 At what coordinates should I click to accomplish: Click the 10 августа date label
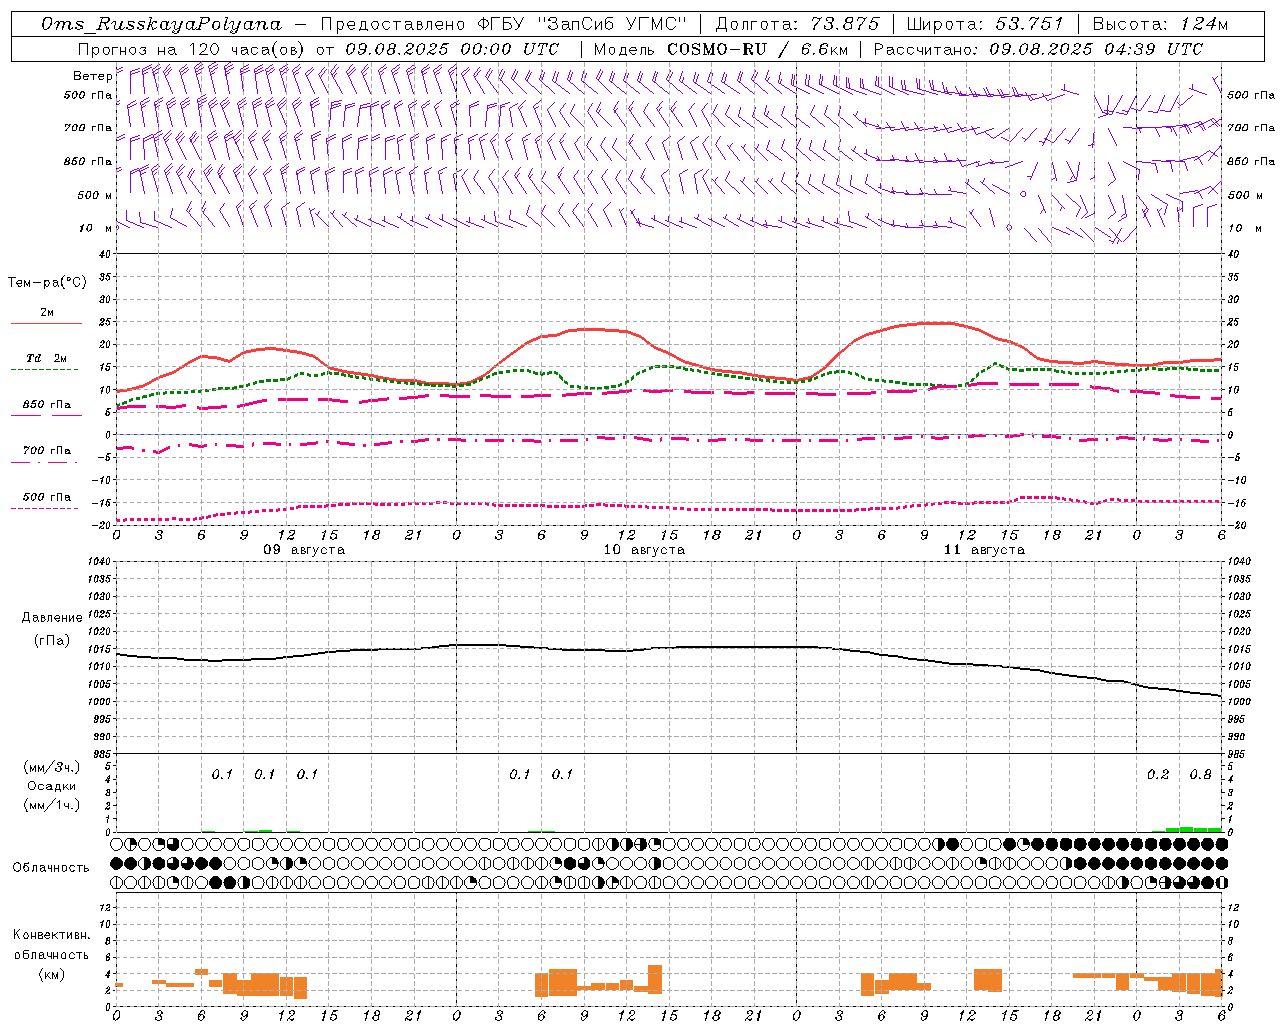(x=644, y=550)
